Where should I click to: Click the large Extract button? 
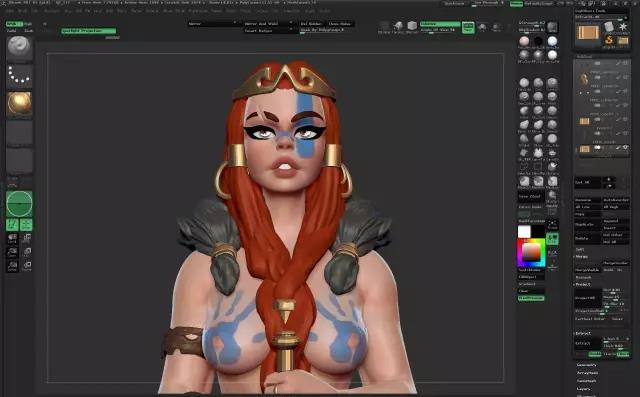588,344
